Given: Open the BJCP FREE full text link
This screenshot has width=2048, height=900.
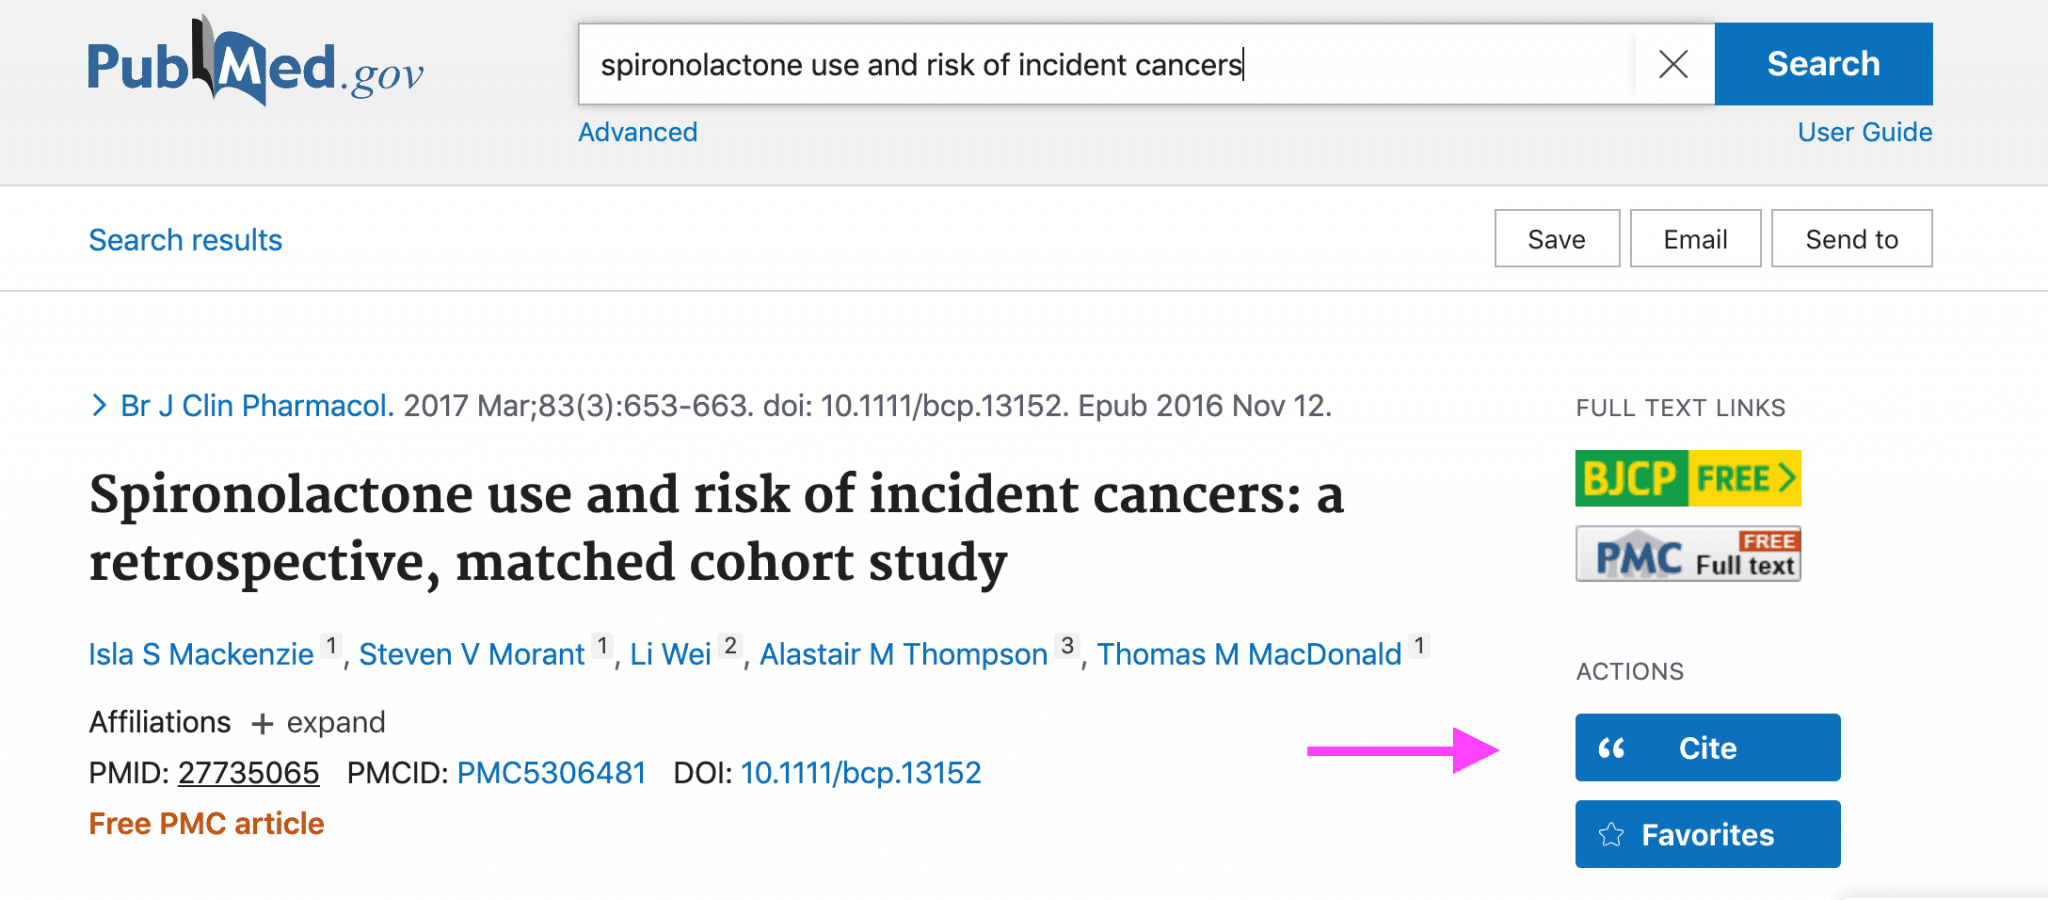Looking at the screenshot, I should 1688,478.
